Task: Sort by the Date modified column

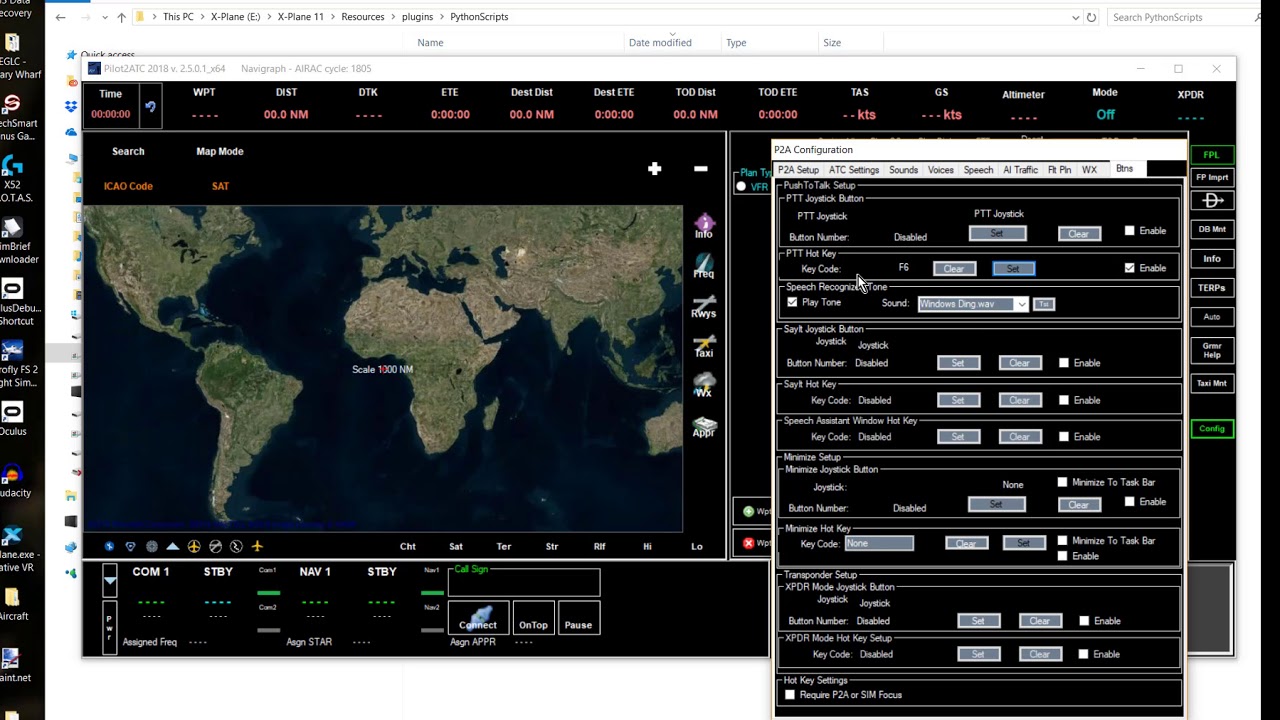Action: point(659,43)
